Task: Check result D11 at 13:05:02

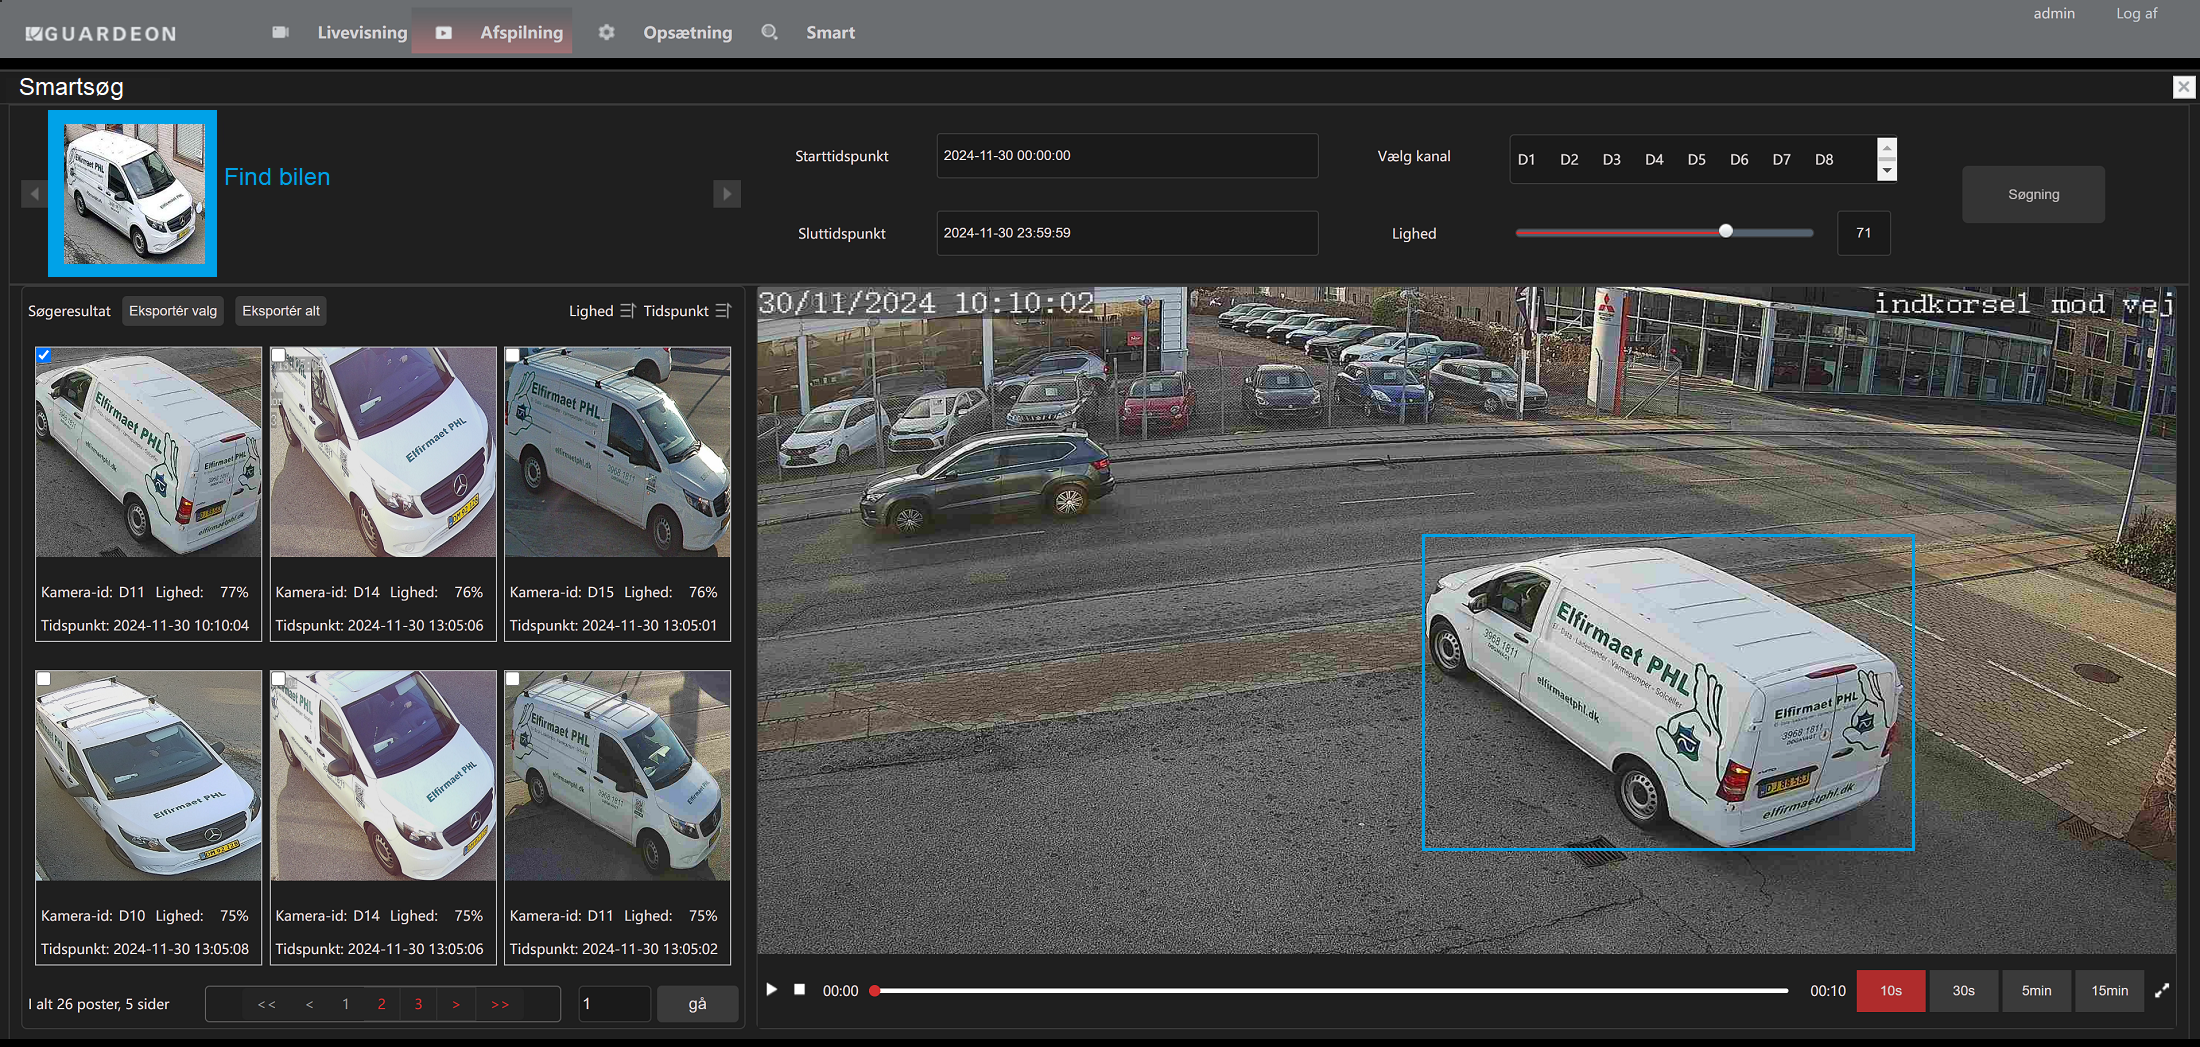Action: (x=512, y=678)
